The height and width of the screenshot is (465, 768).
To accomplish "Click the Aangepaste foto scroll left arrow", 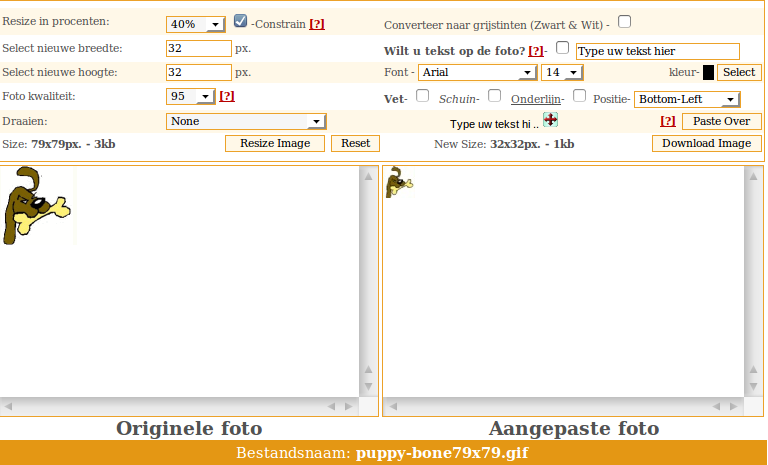I will pos(393,406).
